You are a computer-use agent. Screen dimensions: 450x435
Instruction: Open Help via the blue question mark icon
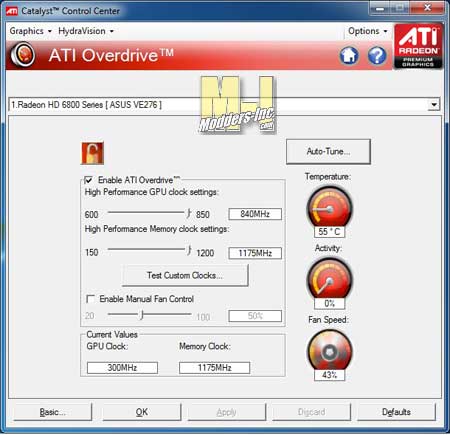click(x=377, y=56)
